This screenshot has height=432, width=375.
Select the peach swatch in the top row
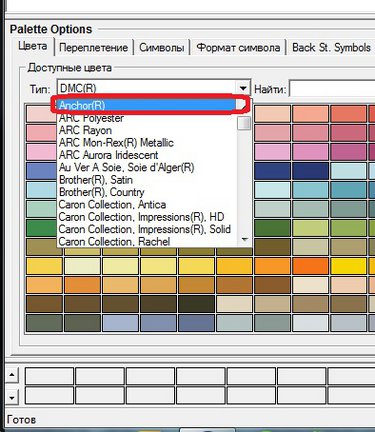pyautogui.click(x=272, y=114)
